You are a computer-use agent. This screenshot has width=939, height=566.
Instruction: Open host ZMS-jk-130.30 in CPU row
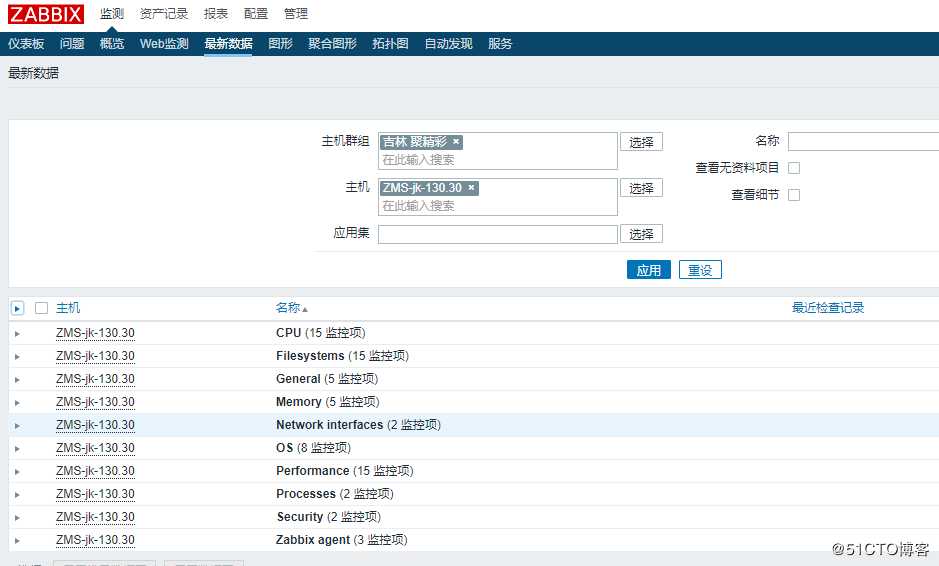95,333
